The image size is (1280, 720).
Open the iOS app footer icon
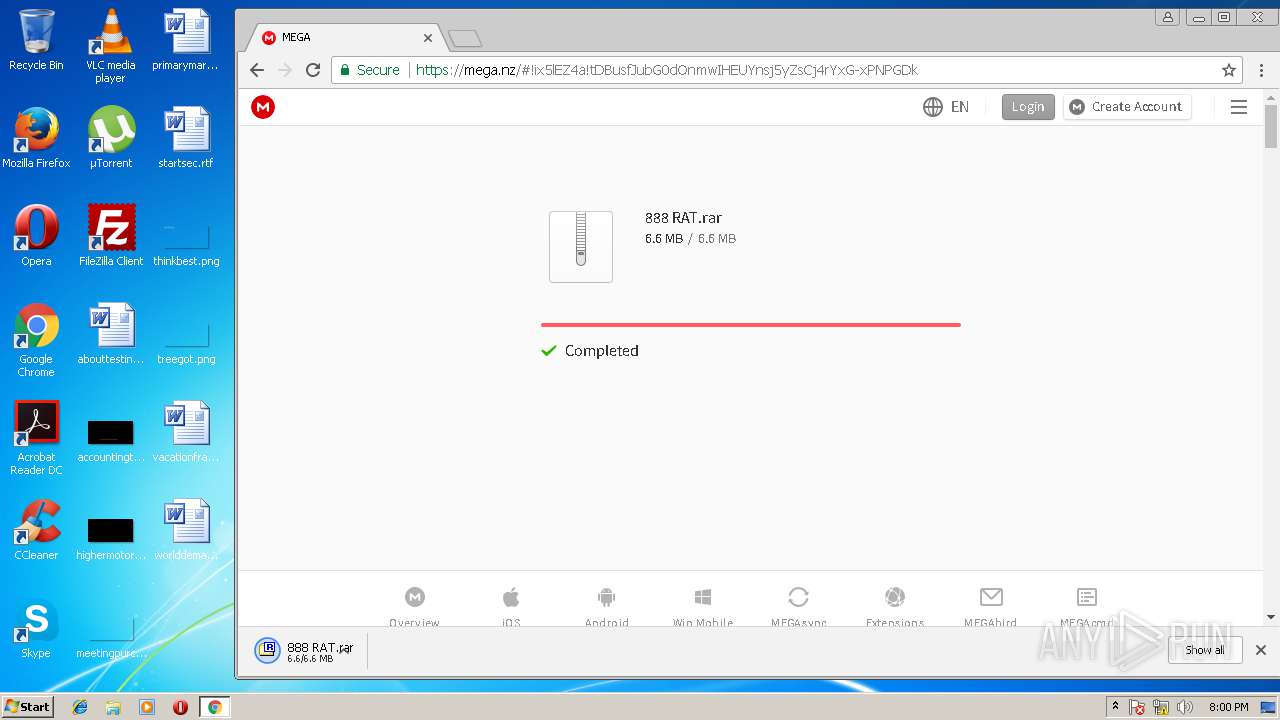click(511, 597)
